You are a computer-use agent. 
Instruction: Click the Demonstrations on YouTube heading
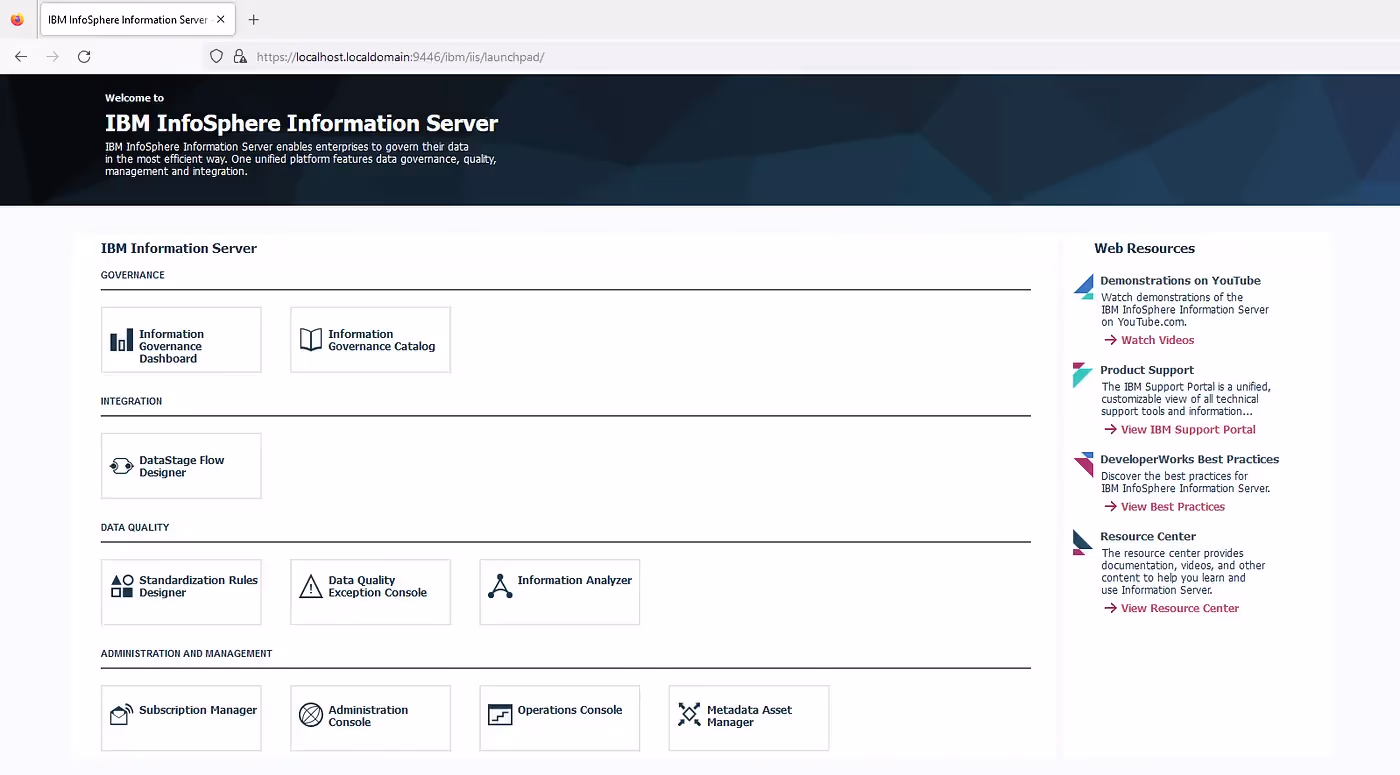coord(1180,281)
